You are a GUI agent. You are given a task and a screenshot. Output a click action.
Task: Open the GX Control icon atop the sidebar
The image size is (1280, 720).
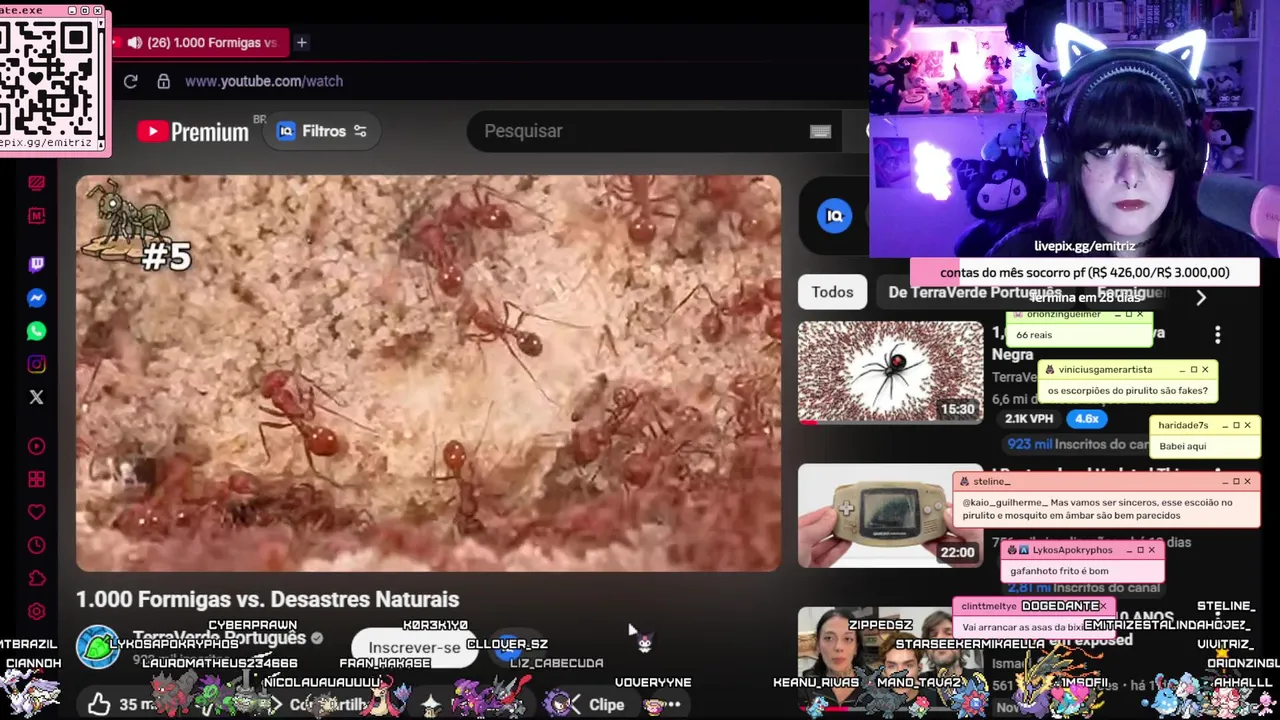37,183
